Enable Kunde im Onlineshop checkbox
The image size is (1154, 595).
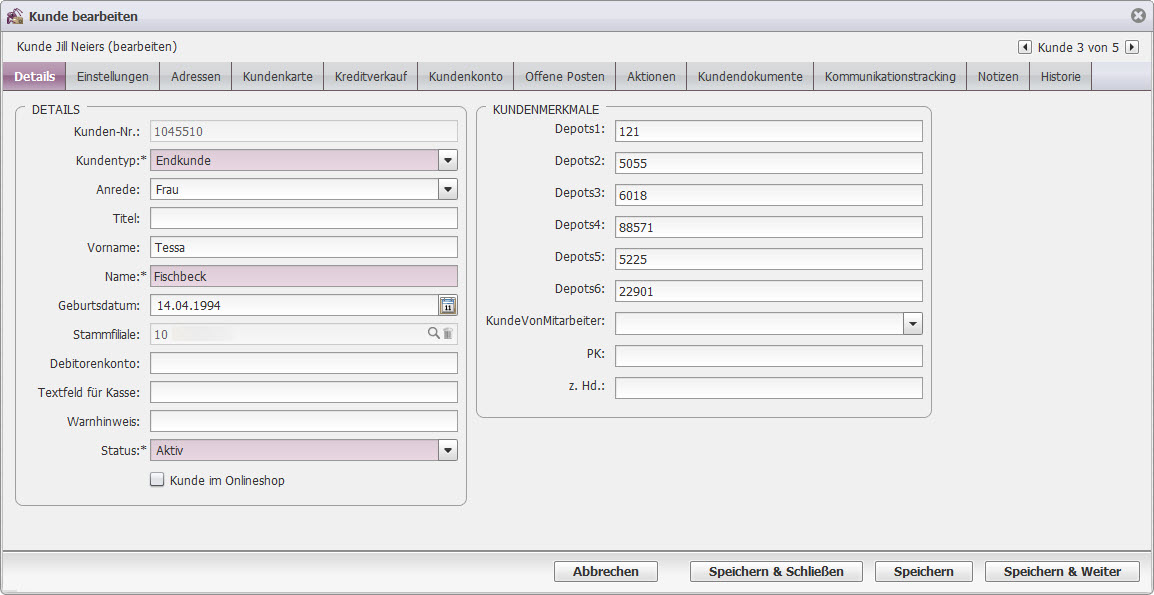(x=157, y=480)
